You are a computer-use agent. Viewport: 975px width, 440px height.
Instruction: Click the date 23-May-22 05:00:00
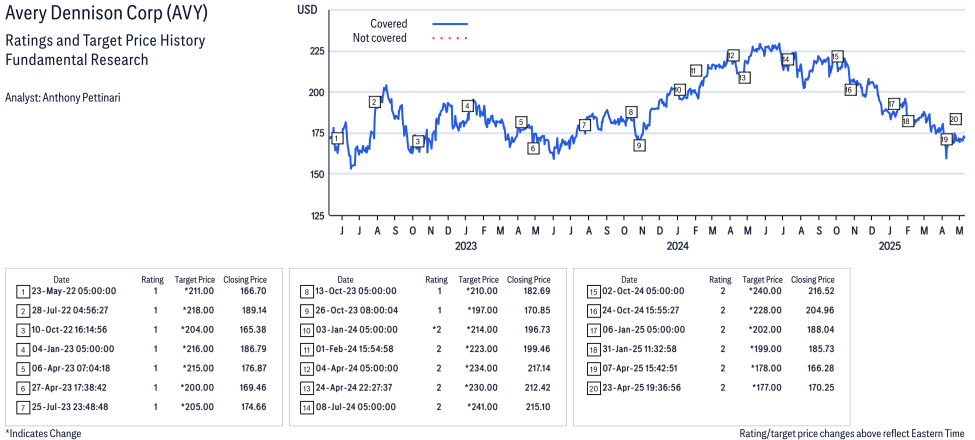coord(73,291)
